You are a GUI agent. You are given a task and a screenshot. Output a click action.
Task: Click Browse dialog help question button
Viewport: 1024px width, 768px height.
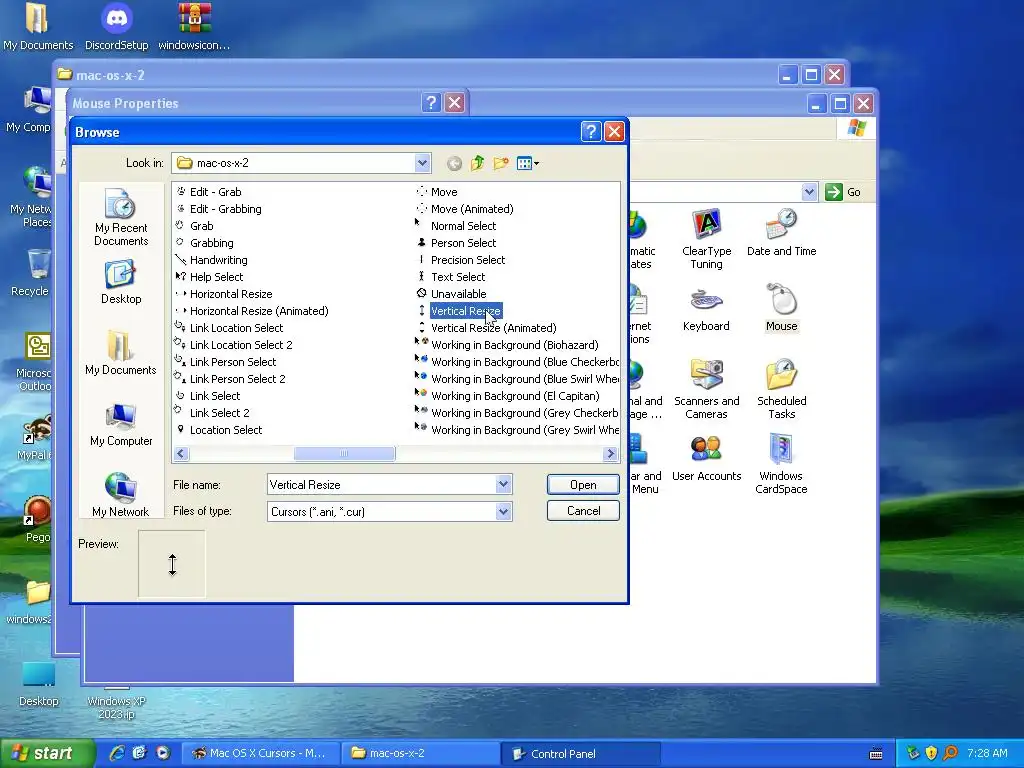(590, 132)
